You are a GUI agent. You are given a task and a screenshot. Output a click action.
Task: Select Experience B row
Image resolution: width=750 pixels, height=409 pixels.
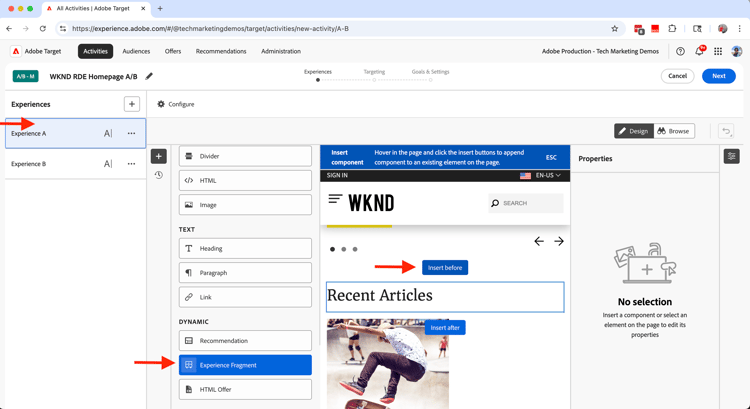click(x=76, y=164)
